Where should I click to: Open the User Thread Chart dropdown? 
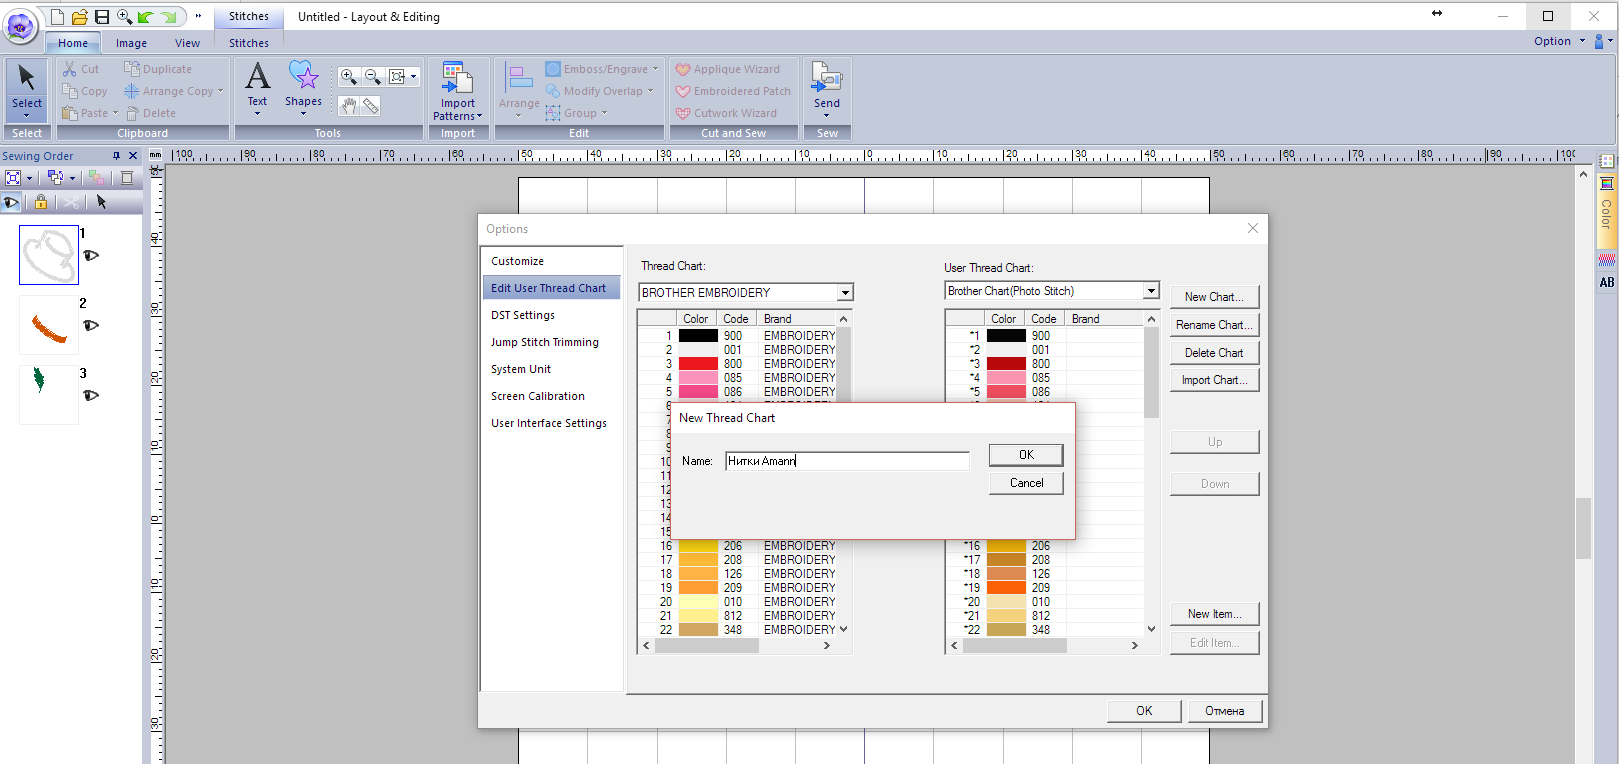coord(1151,291)
